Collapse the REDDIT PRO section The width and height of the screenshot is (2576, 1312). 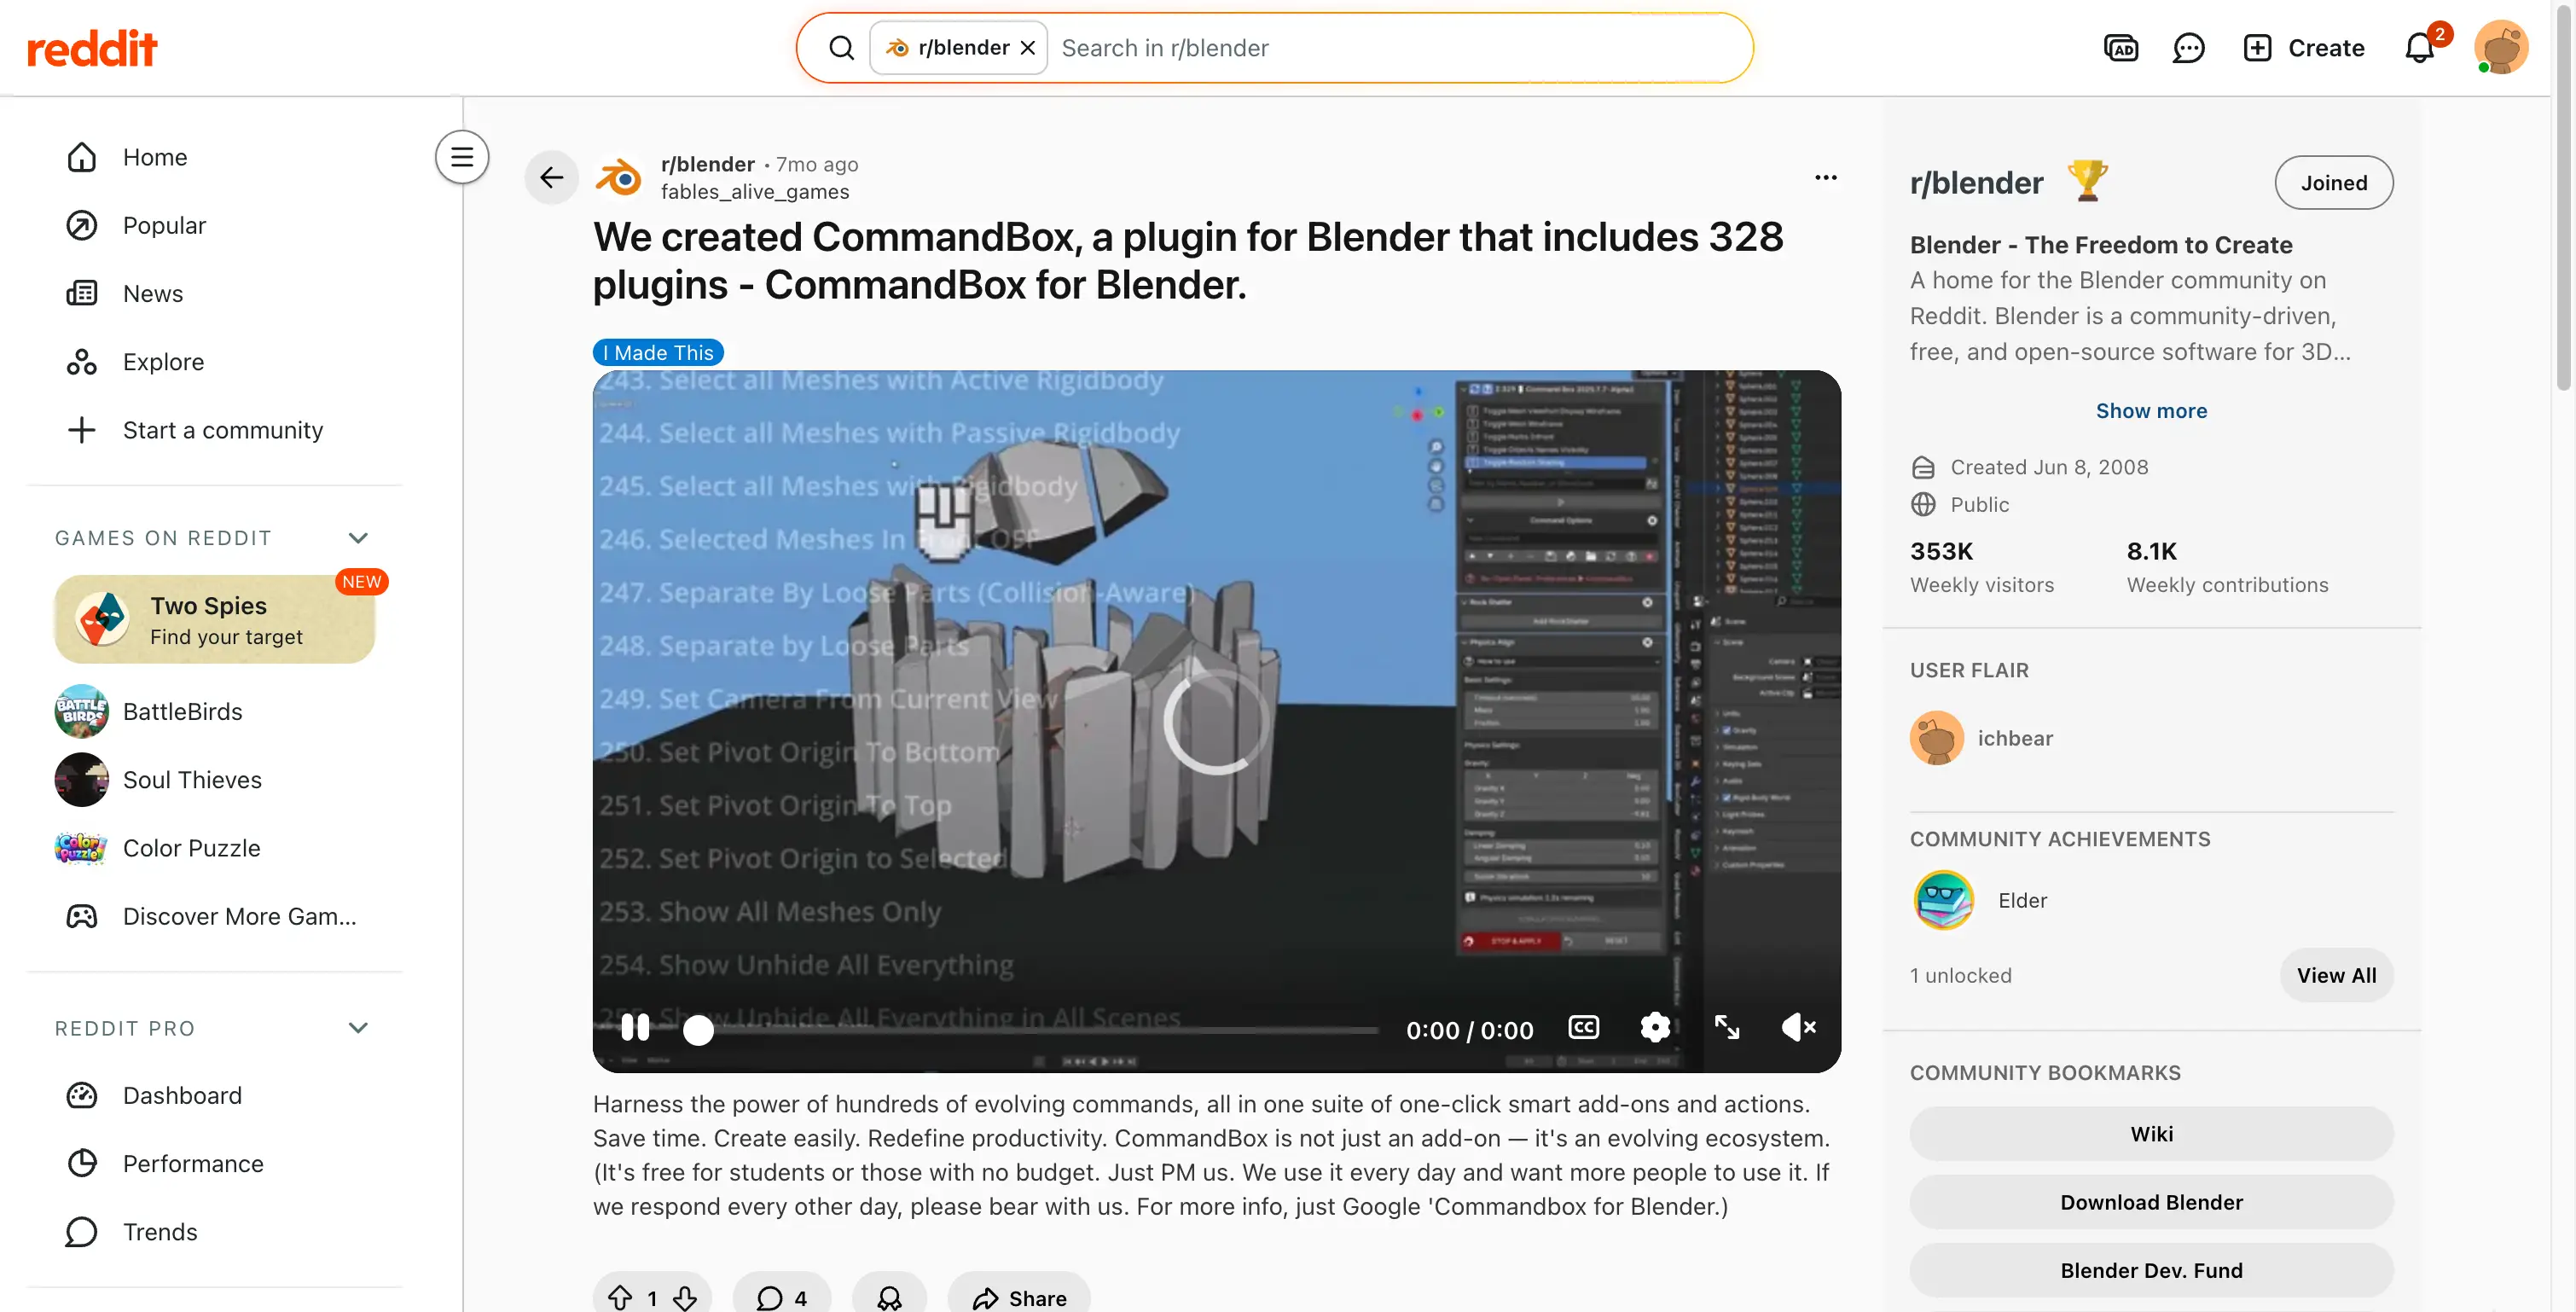(x=358, y=1027)
